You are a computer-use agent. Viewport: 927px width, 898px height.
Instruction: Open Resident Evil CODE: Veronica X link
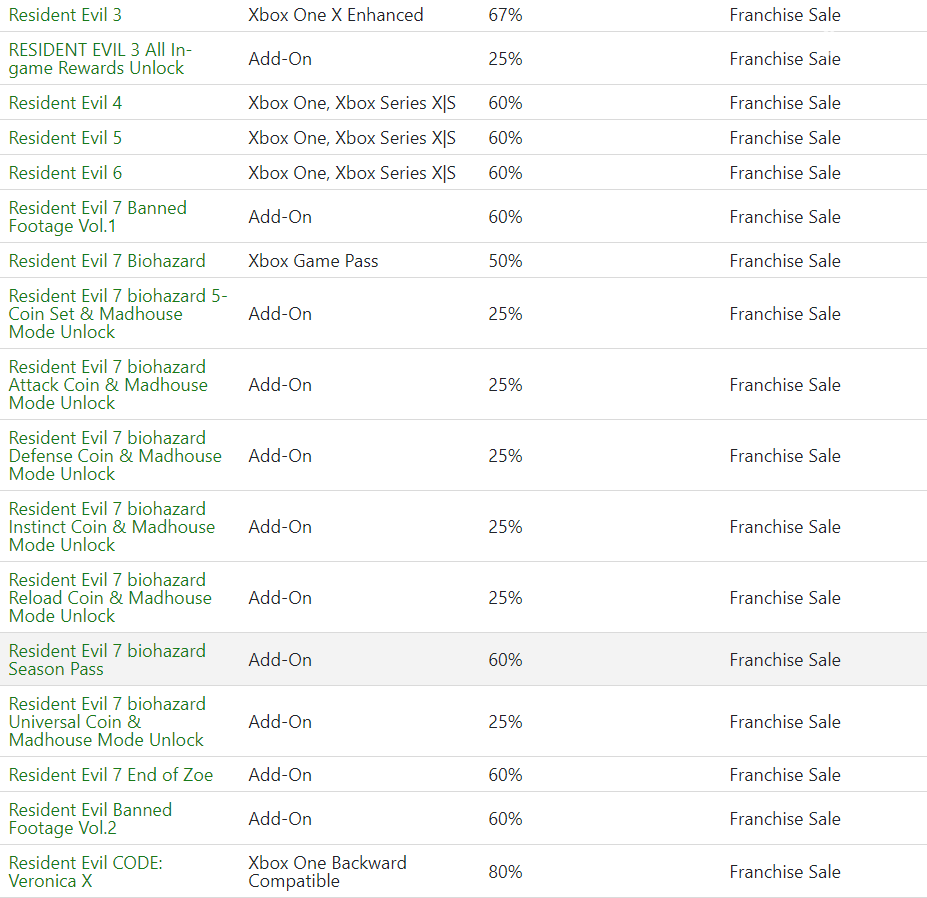(x=85, y=871)
